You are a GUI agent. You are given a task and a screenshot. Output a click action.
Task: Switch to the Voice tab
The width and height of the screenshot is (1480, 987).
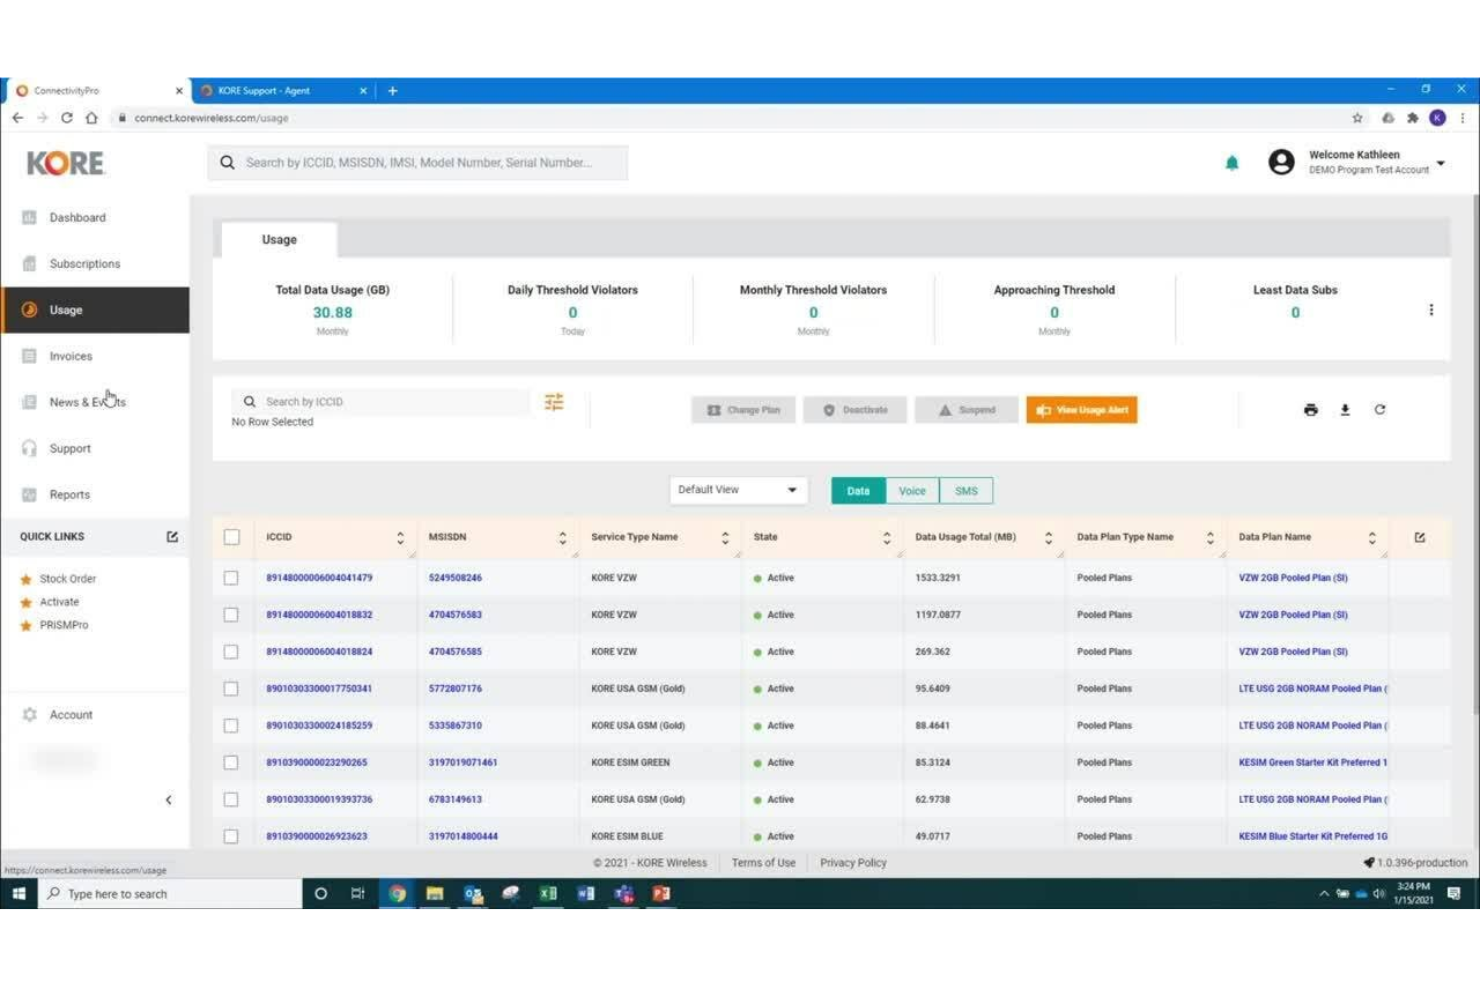tap(911, 490)
